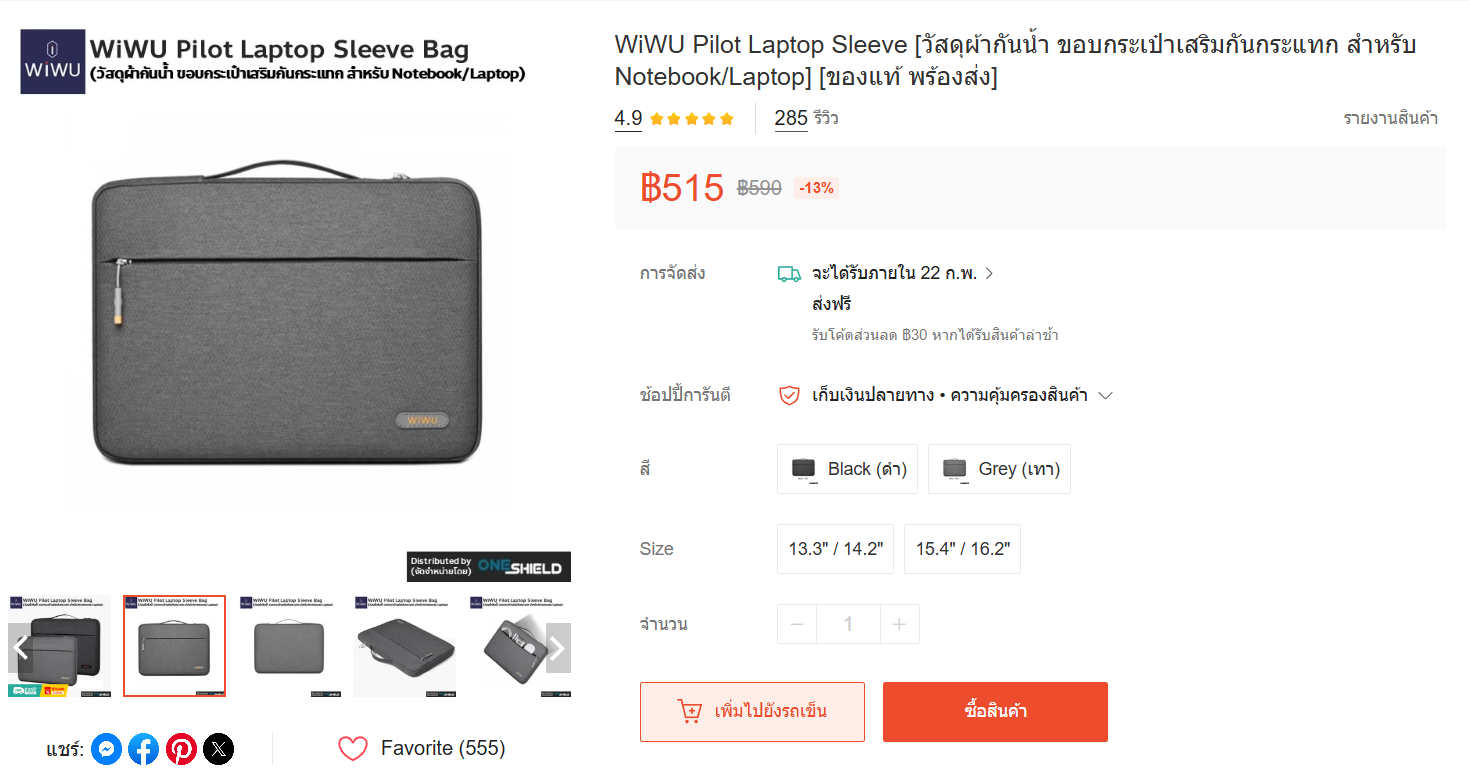Screen dimensions: 1470x775
Task: Click the delivery truck icon
Action: [789, 274]
